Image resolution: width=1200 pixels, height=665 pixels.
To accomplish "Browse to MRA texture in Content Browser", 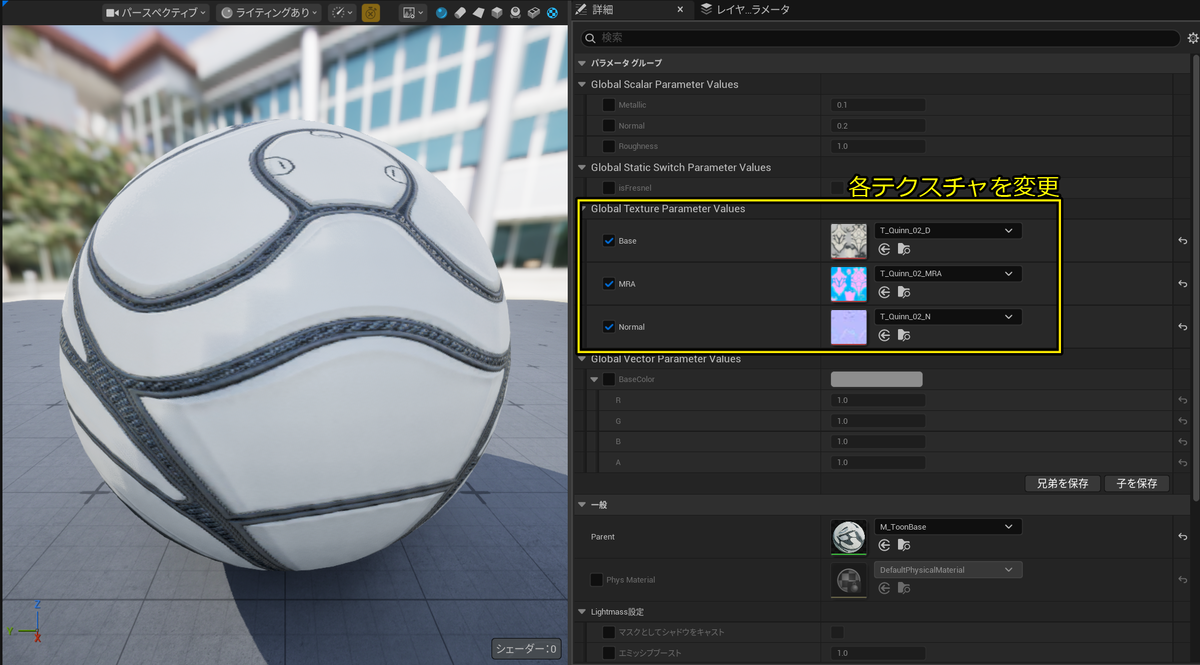I will [x=903, y=293].
